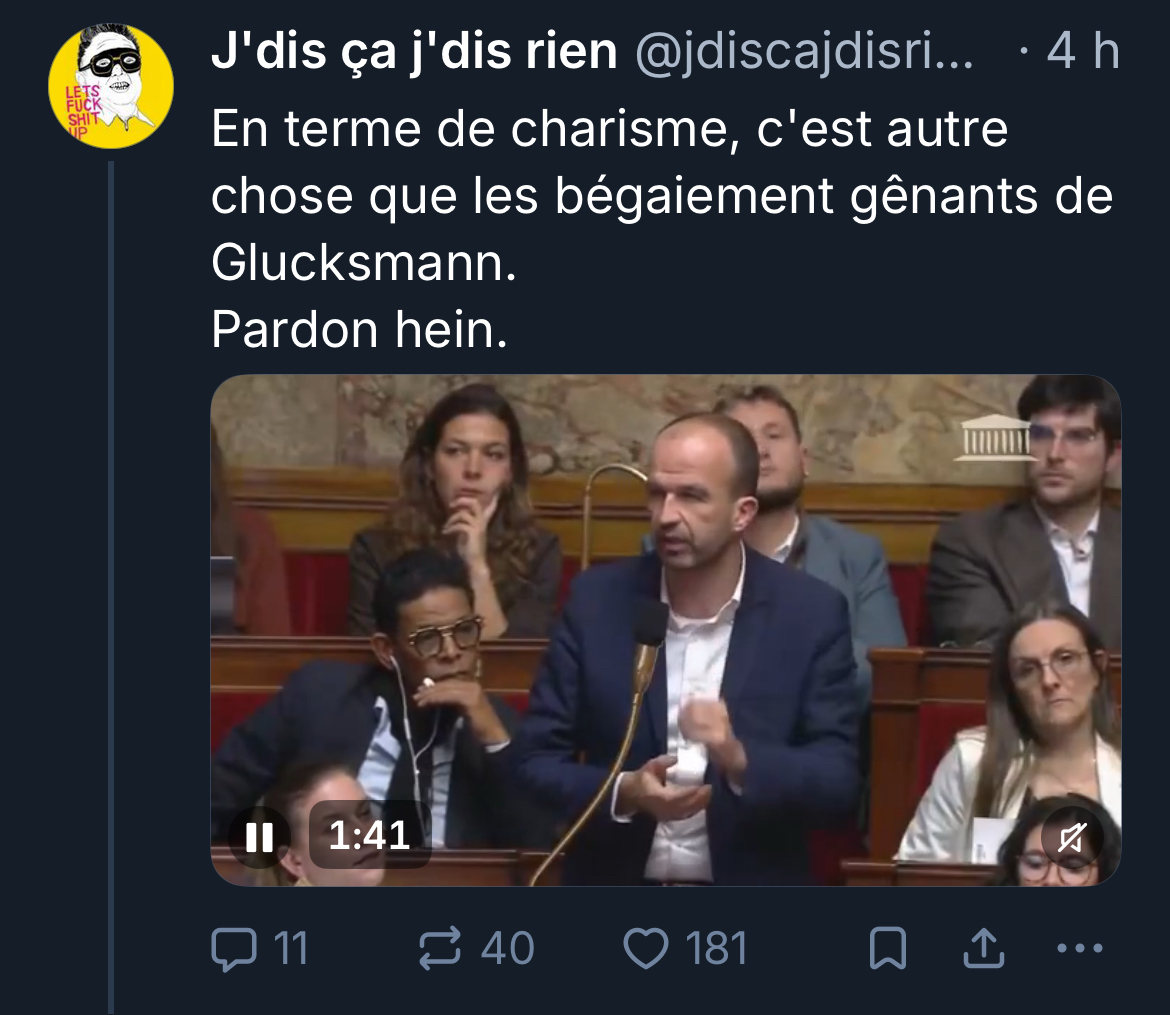
Task: Open the reply speech bubble icon
Action: click(234, 948)
